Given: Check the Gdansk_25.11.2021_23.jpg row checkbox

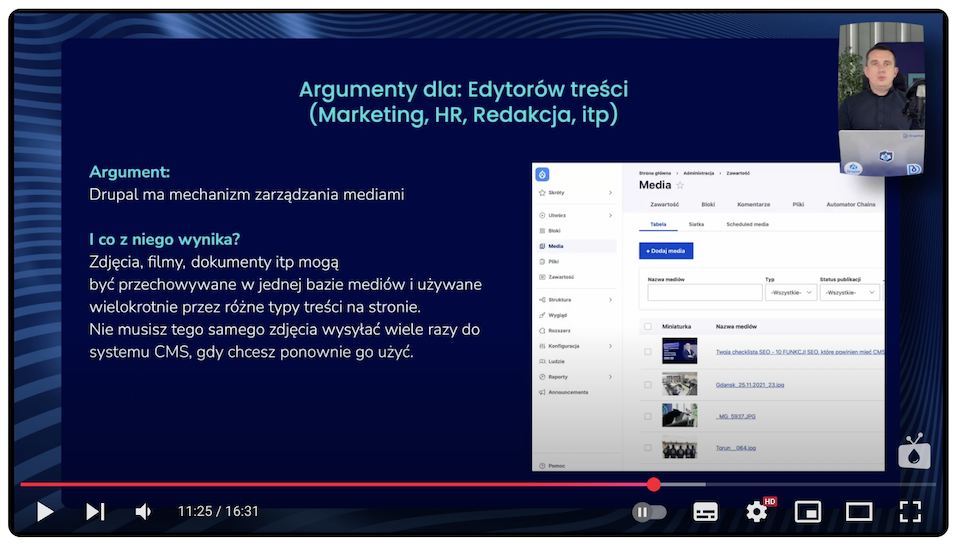Looking at the screenshot, I should click(648, 385).
